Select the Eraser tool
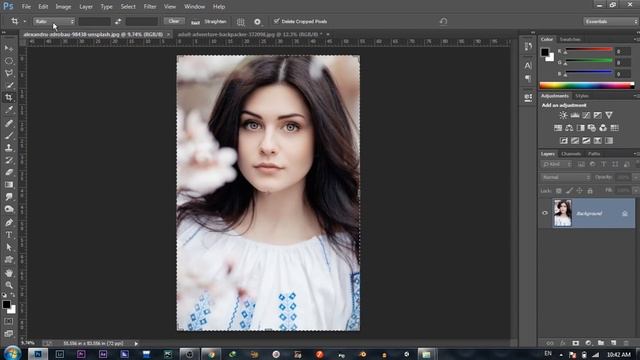Viewport: 640px width, 360px height. click(x=9, y=172)
